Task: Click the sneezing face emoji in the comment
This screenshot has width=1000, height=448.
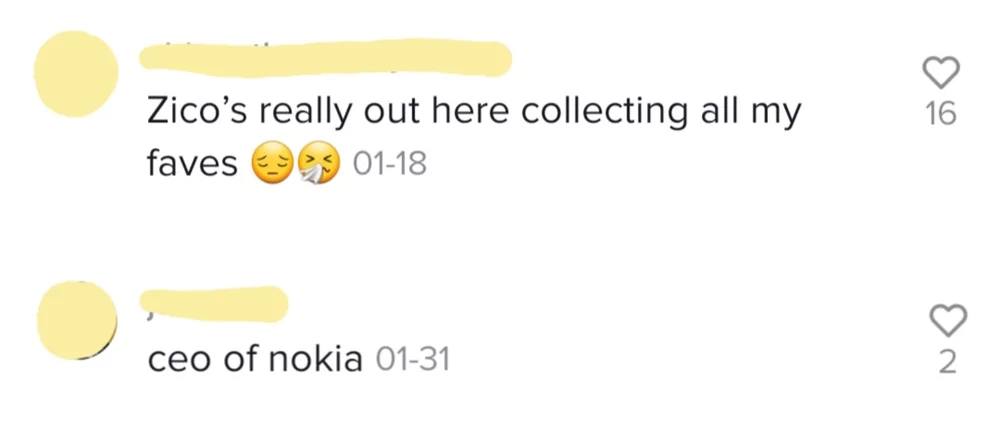Action: pos(321,164)
